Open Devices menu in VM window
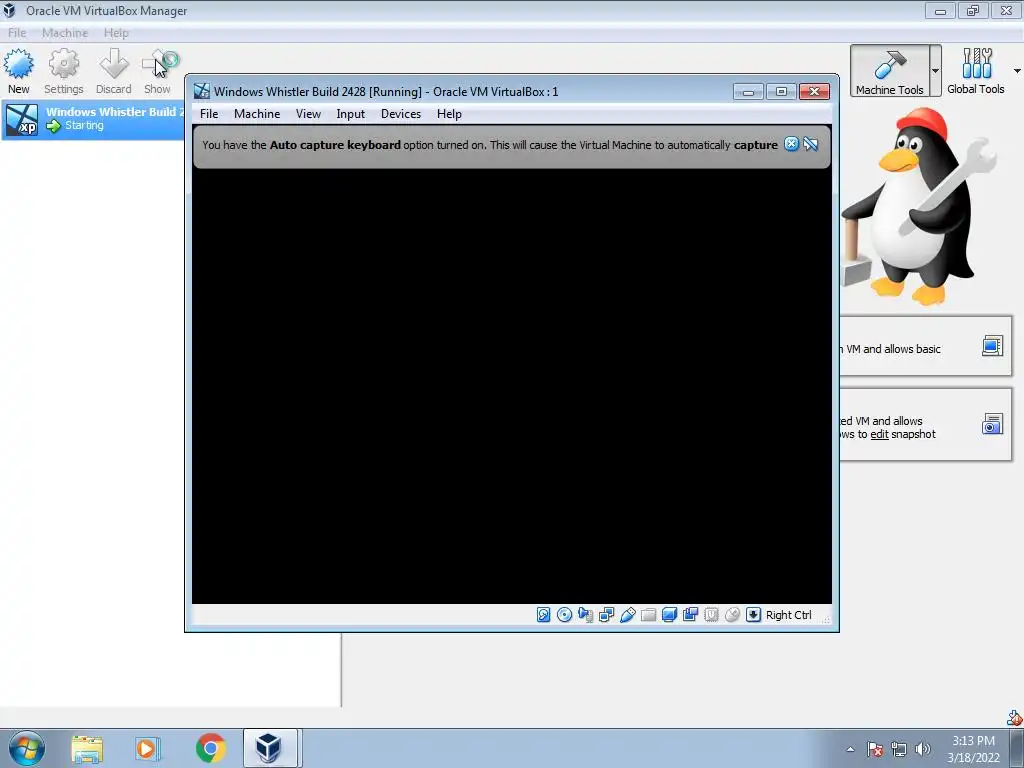Viewport: 1024px width, 768px height. point(401,114)
